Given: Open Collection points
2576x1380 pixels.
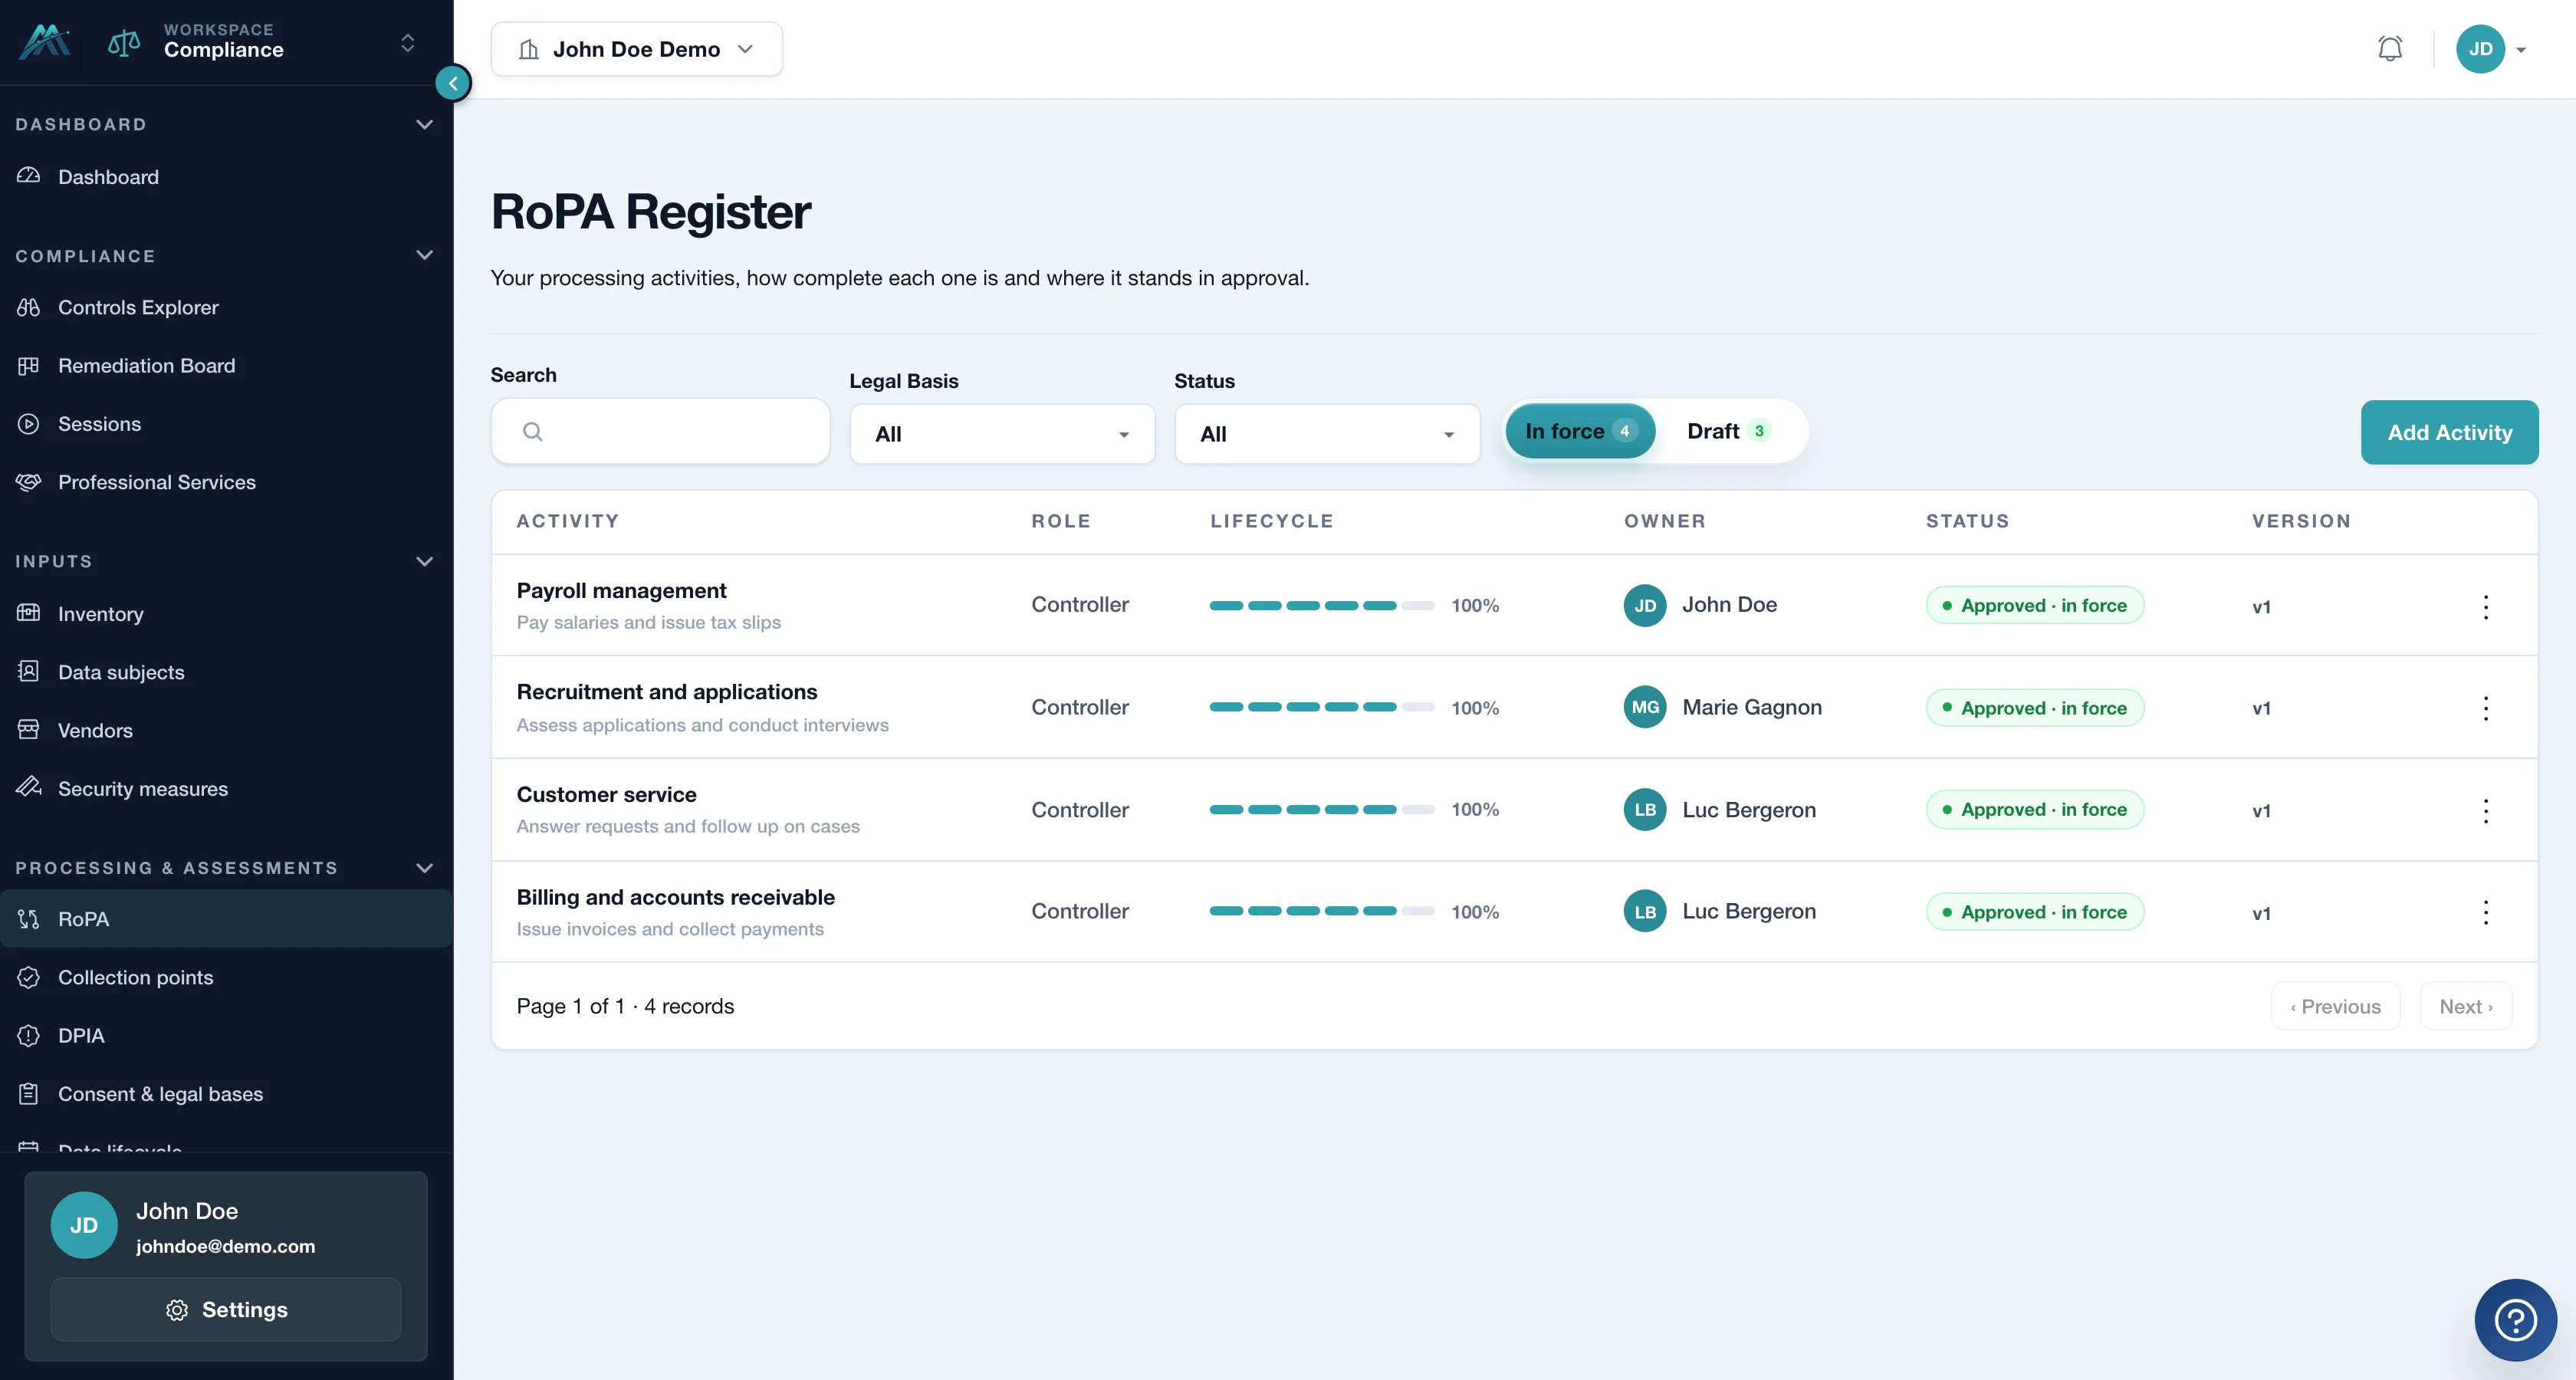Looking at the screenshot, I should click(226, 977).
